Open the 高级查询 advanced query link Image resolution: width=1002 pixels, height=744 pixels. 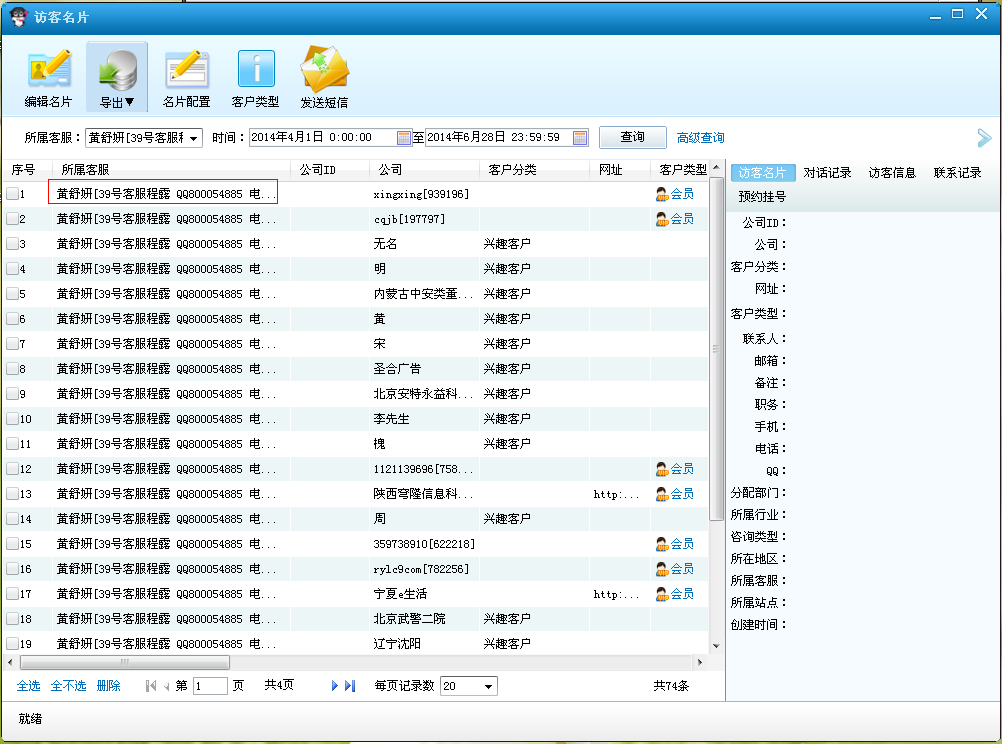[x=700, y=138]
